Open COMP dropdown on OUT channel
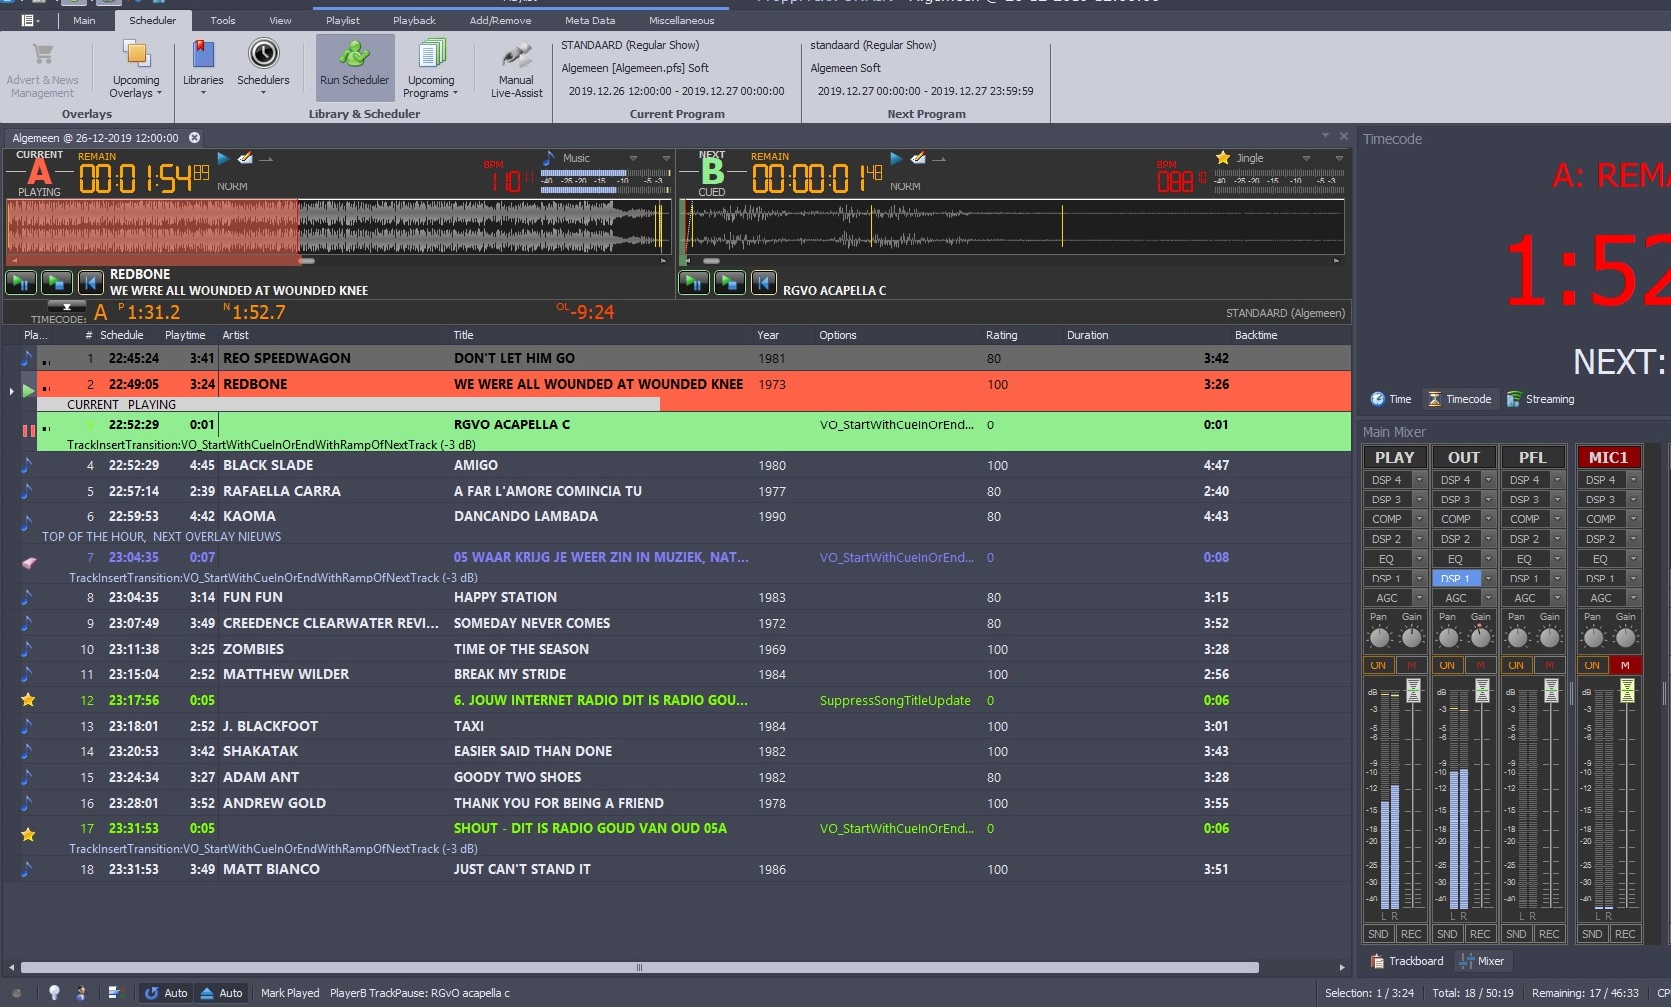The width and height of the screenshot is (1671, 1007). 1488,519
